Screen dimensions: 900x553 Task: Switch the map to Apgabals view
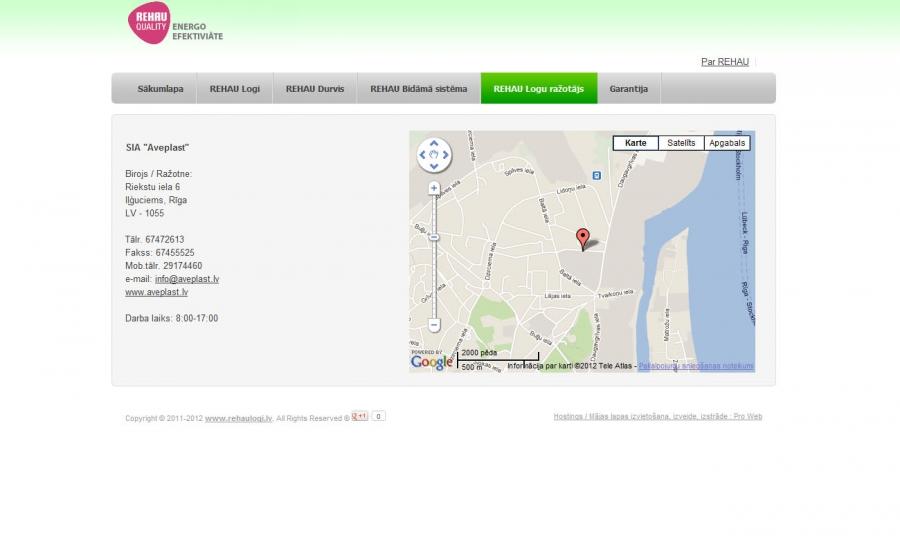coord(727,143)
